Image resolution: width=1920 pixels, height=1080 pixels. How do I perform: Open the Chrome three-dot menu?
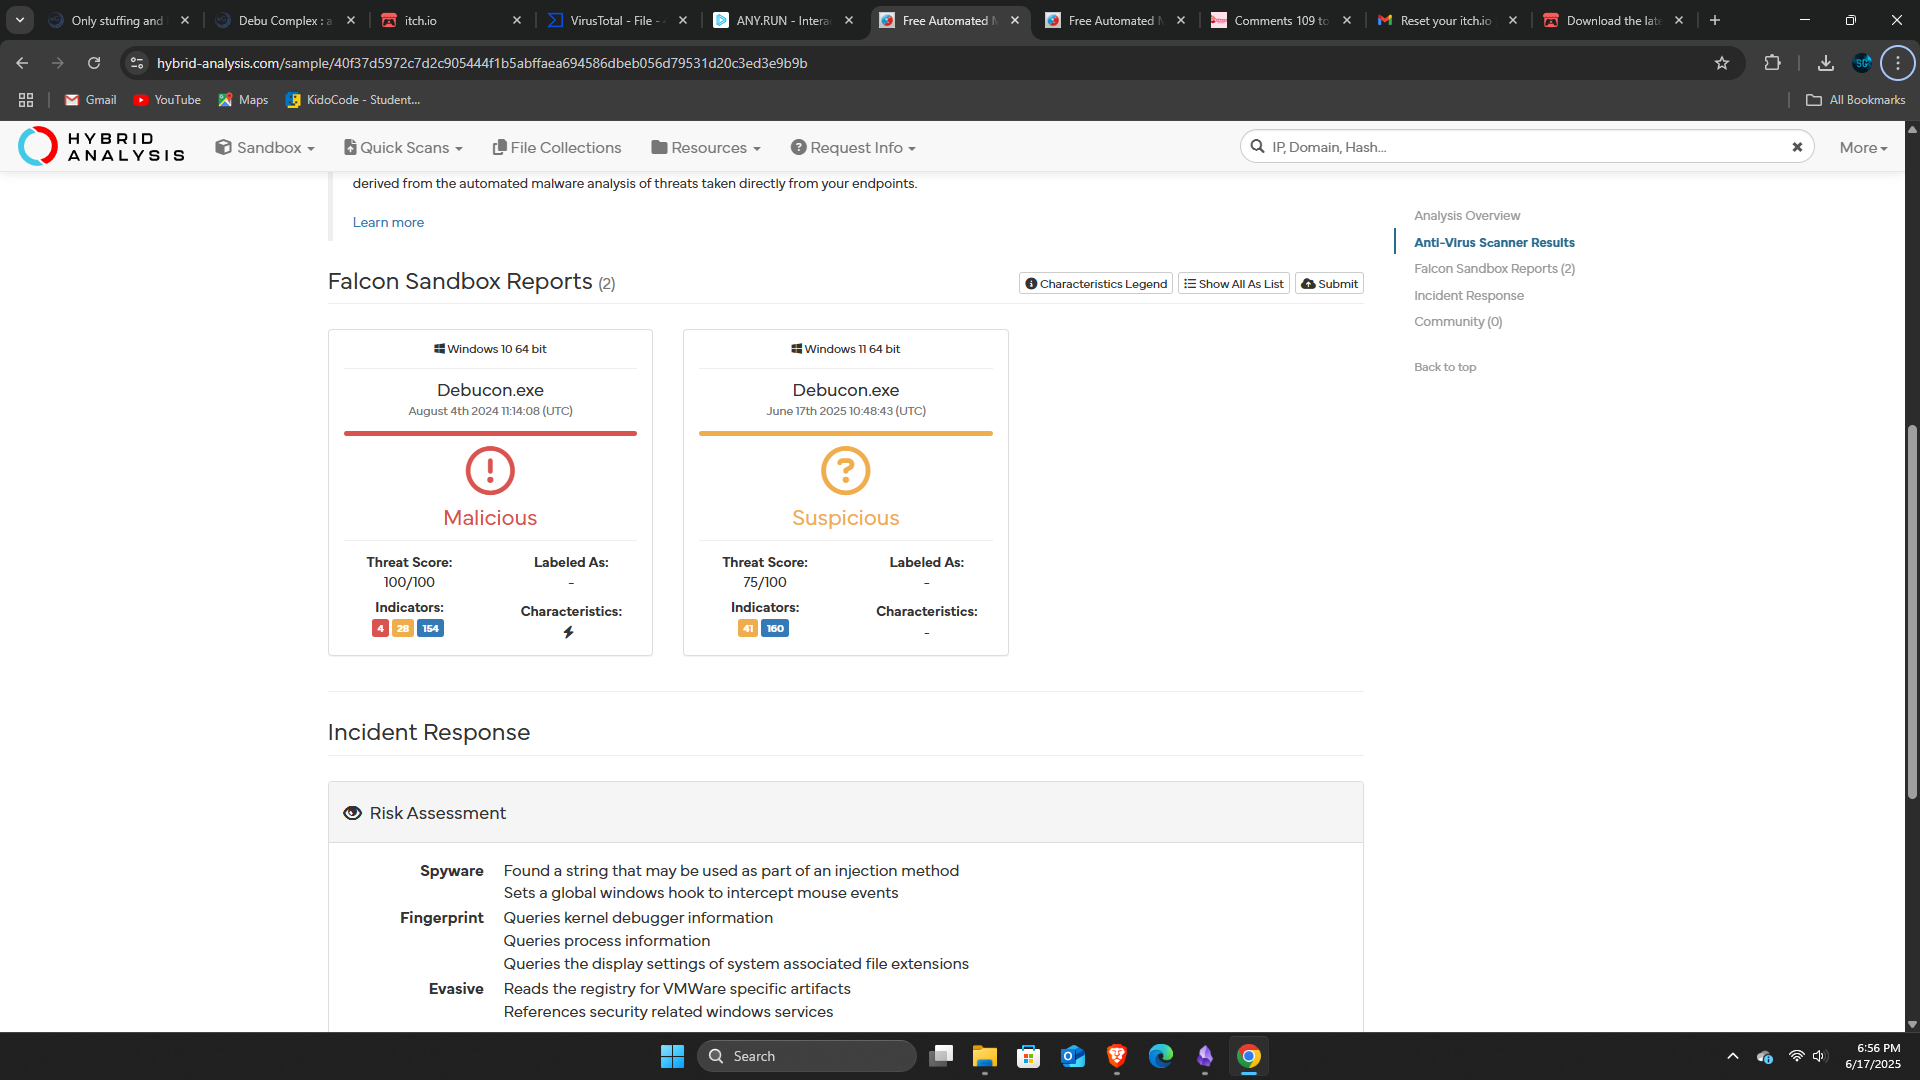point(1897,63)
